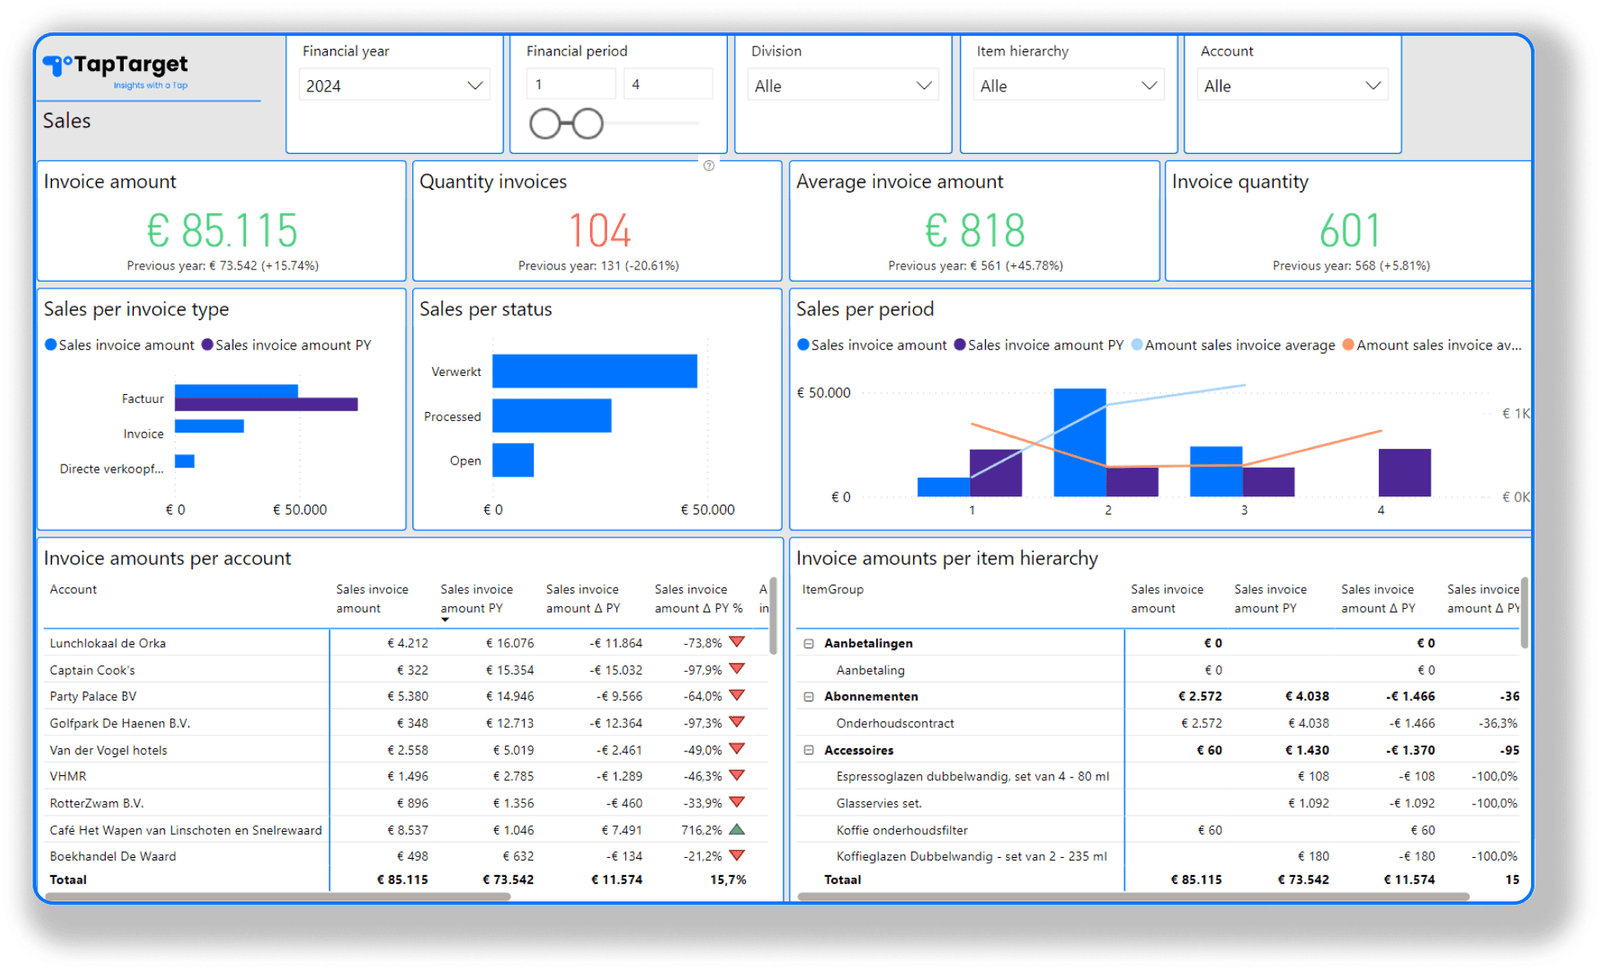Open the help tooltip on the Quantity invoices card

(x=710, y=165)
